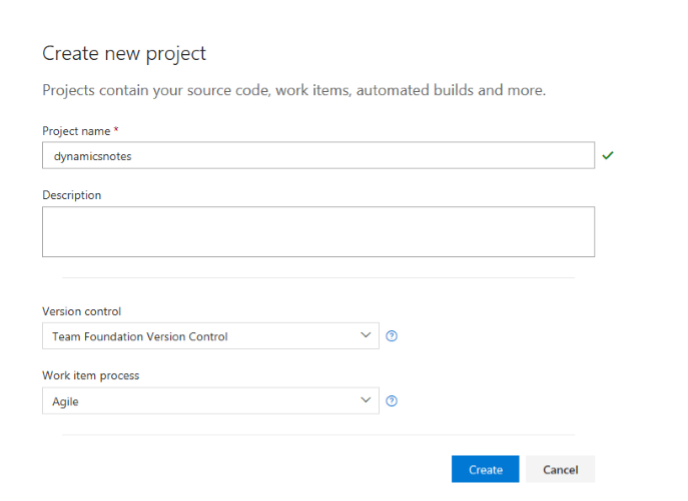Screen dimensions: 688x501
Task: Expand Version control list via chevron arrow
Action: (x=365, y=336)
